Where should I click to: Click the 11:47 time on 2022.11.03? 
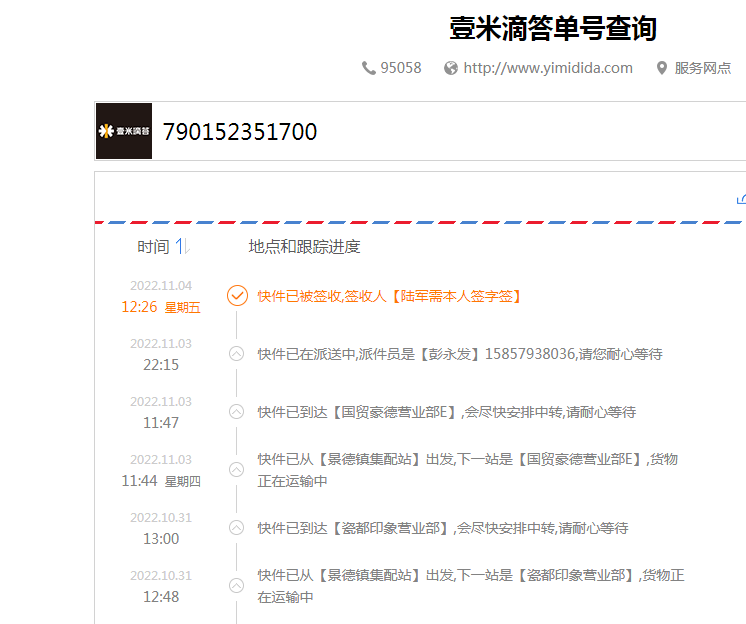click(x=161, y=423)
